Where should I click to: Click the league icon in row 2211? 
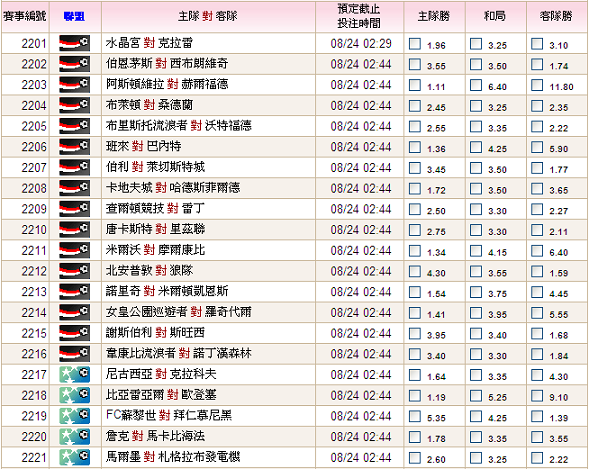coord(74,250)
